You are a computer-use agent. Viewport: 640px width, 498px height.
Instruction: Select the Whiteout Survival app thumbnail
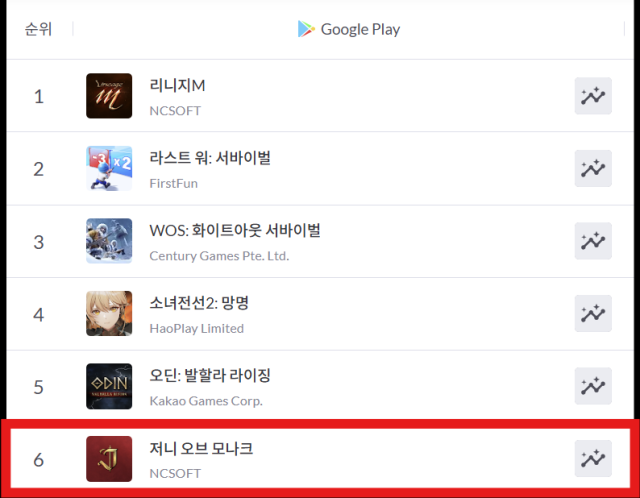109,241
